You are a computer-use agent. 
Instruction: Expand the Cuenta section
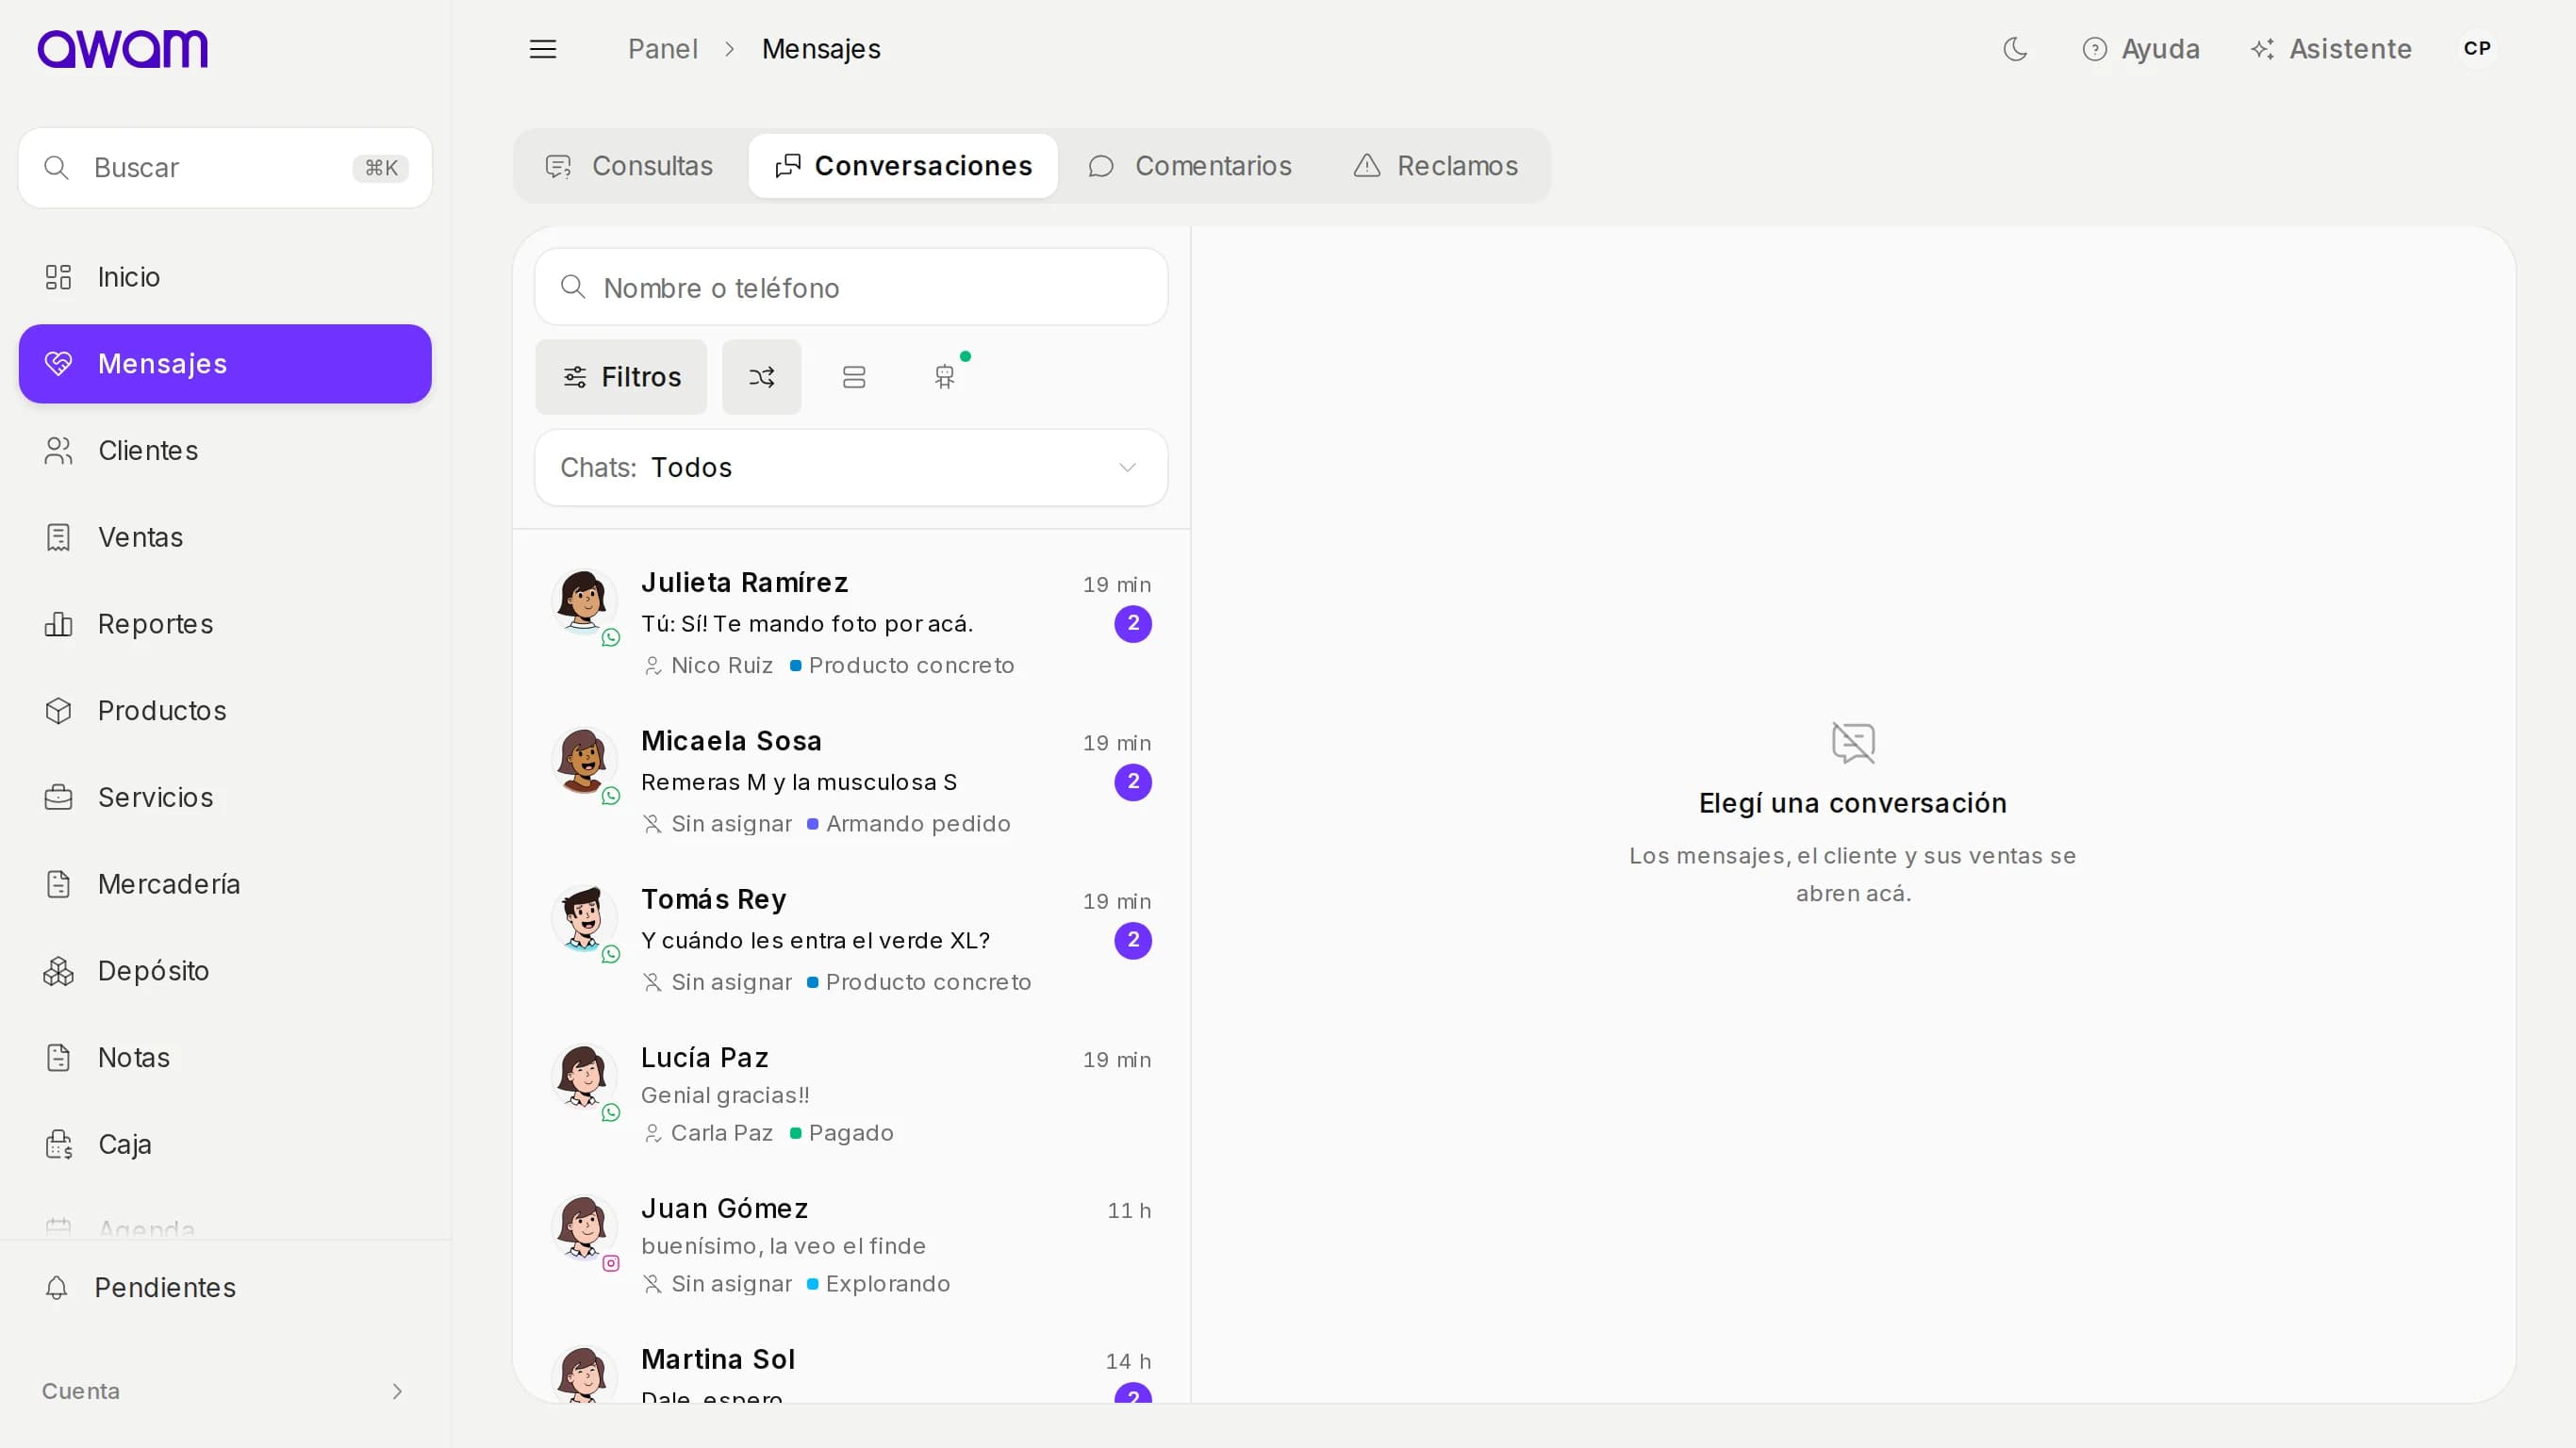coord(225,1392)
